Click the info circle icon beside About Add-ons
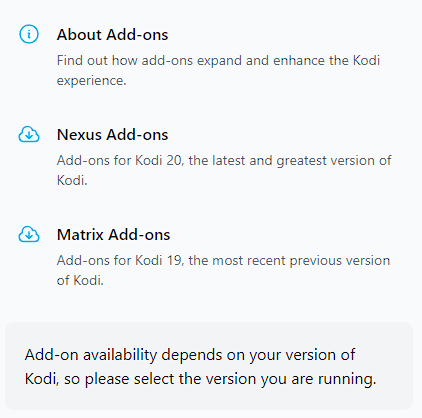Screen dimensions: 422x418 (x=29, y=34)
